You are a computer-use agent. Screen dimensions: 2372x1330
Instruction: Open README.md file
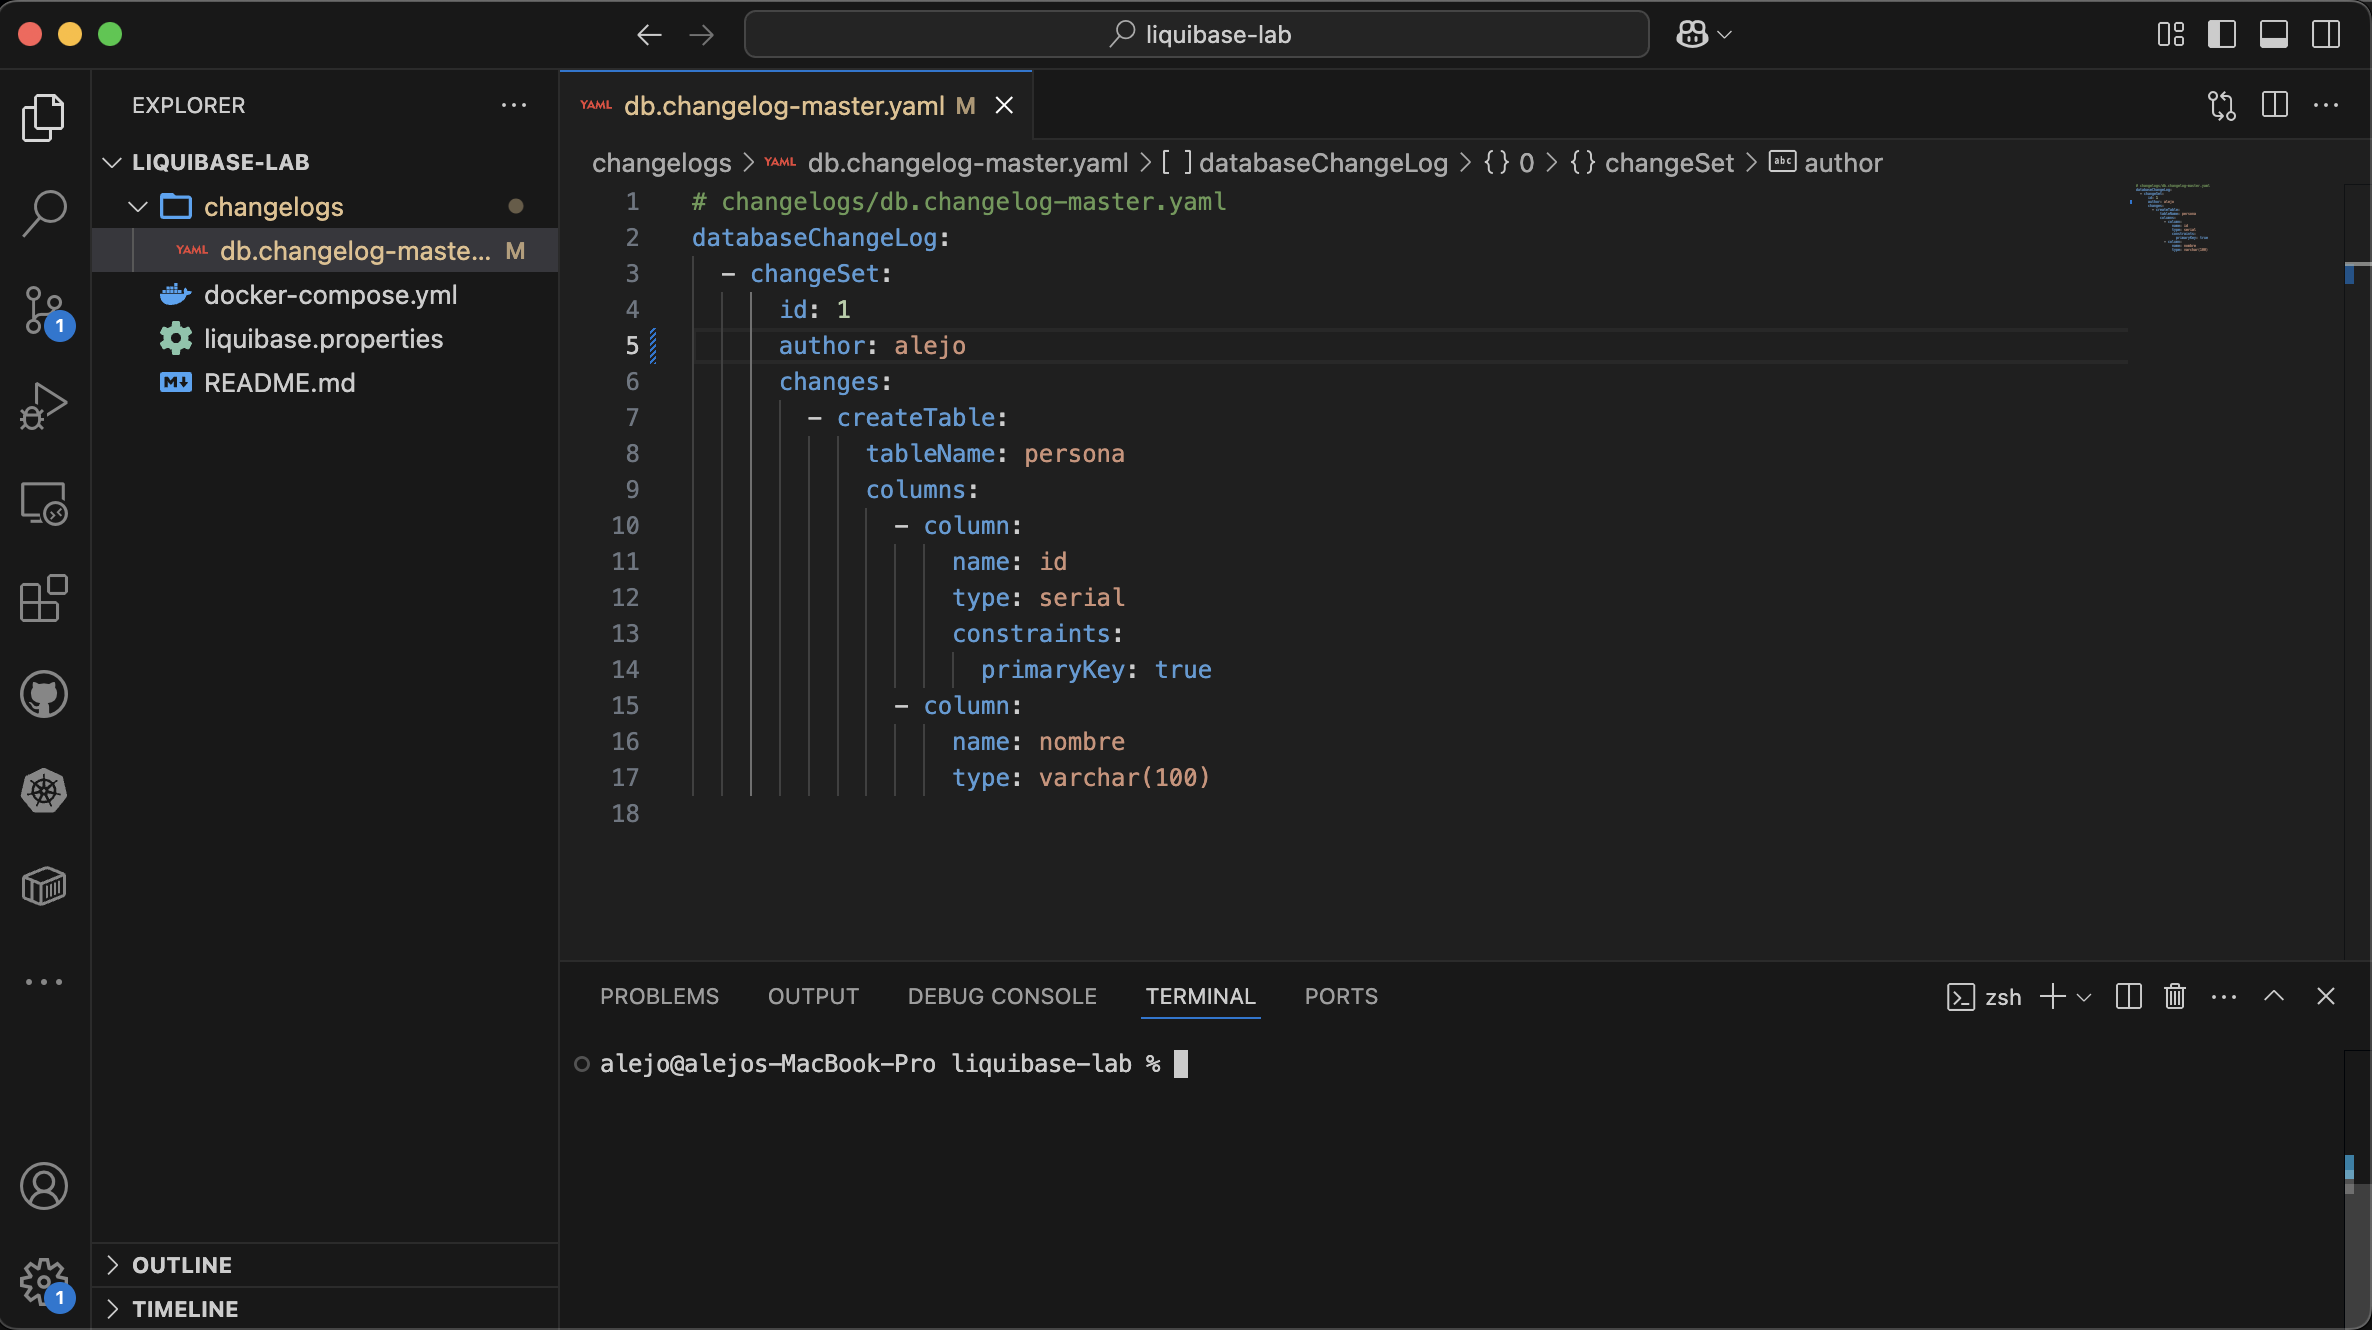click(325, 382)
